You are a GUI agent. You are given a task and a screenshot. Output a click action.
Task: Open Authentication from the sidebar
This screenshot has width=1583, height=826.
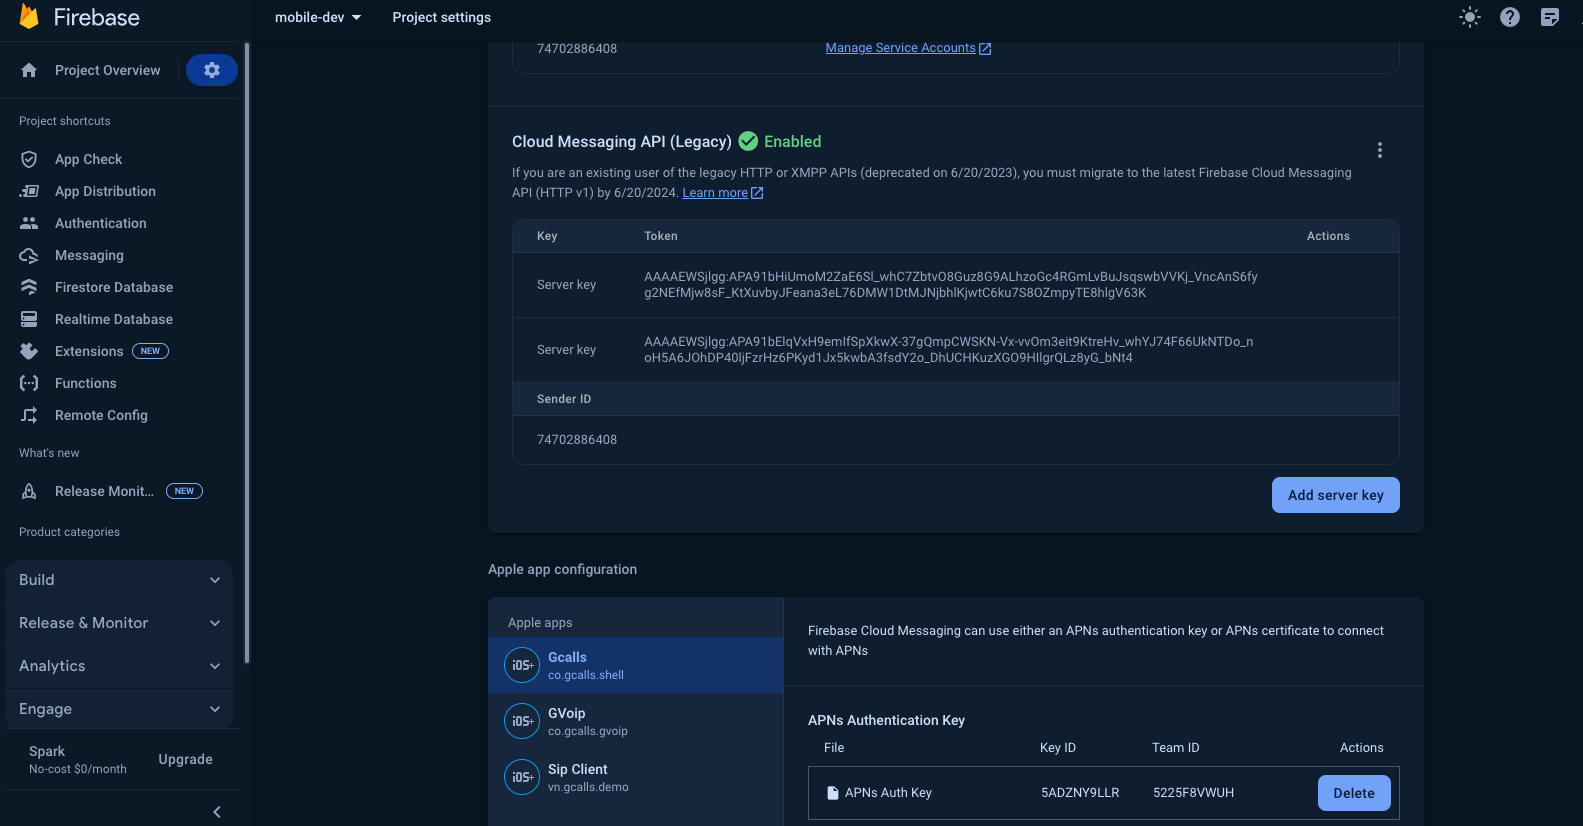(100, 223)
